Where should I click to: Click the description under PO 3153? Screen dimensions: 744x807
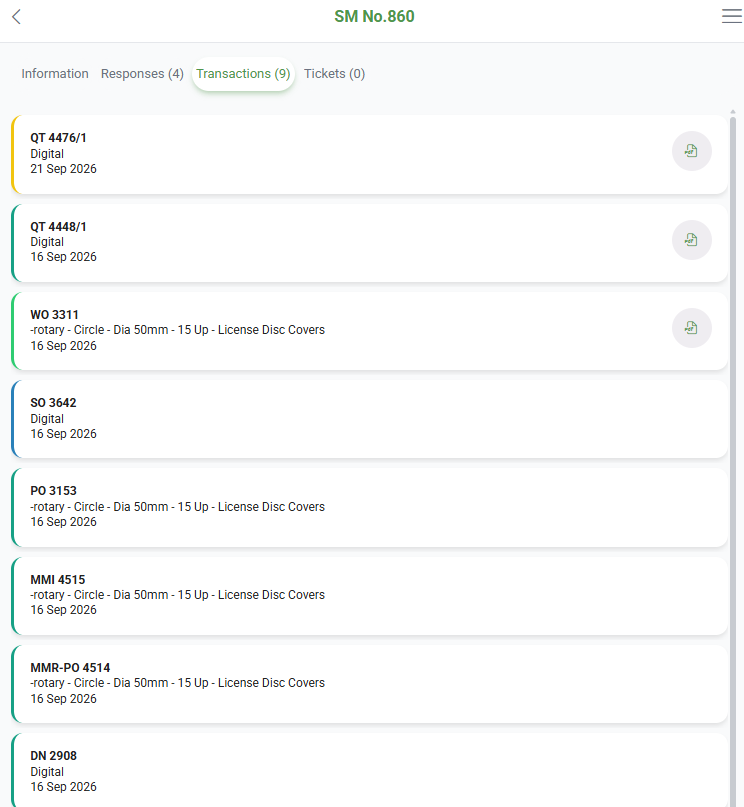coord(178,507)
